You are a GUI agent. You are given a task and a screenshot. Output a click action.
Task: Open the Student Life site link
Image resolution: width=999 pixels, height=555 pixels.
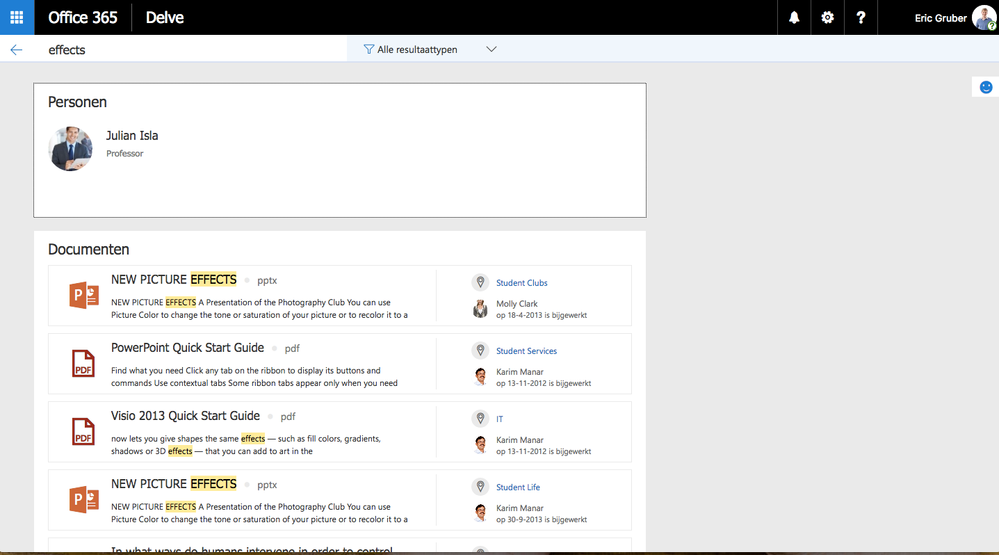518,487
